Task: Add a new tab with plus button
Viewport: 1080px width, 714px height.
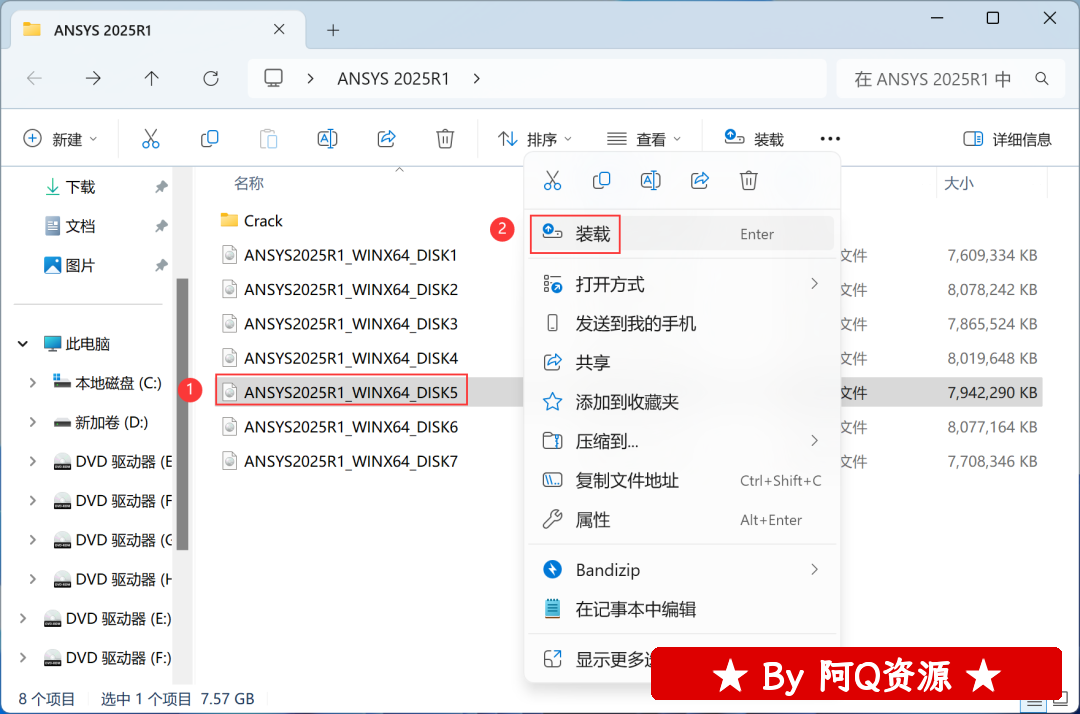Action: point(333,30)
